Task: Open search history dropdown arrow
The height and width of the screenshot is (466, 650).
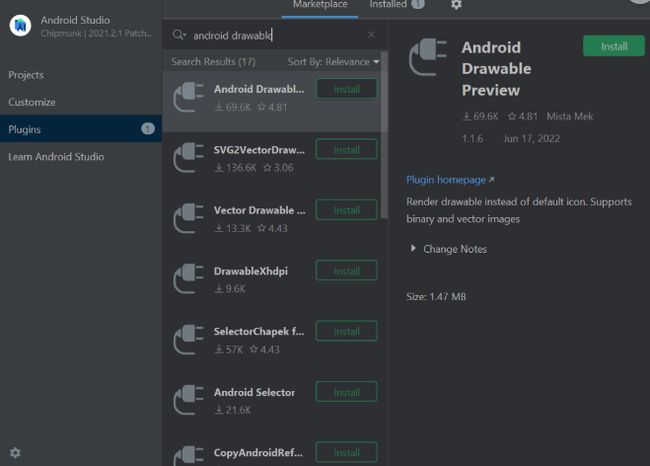Action: pos(184,35)
